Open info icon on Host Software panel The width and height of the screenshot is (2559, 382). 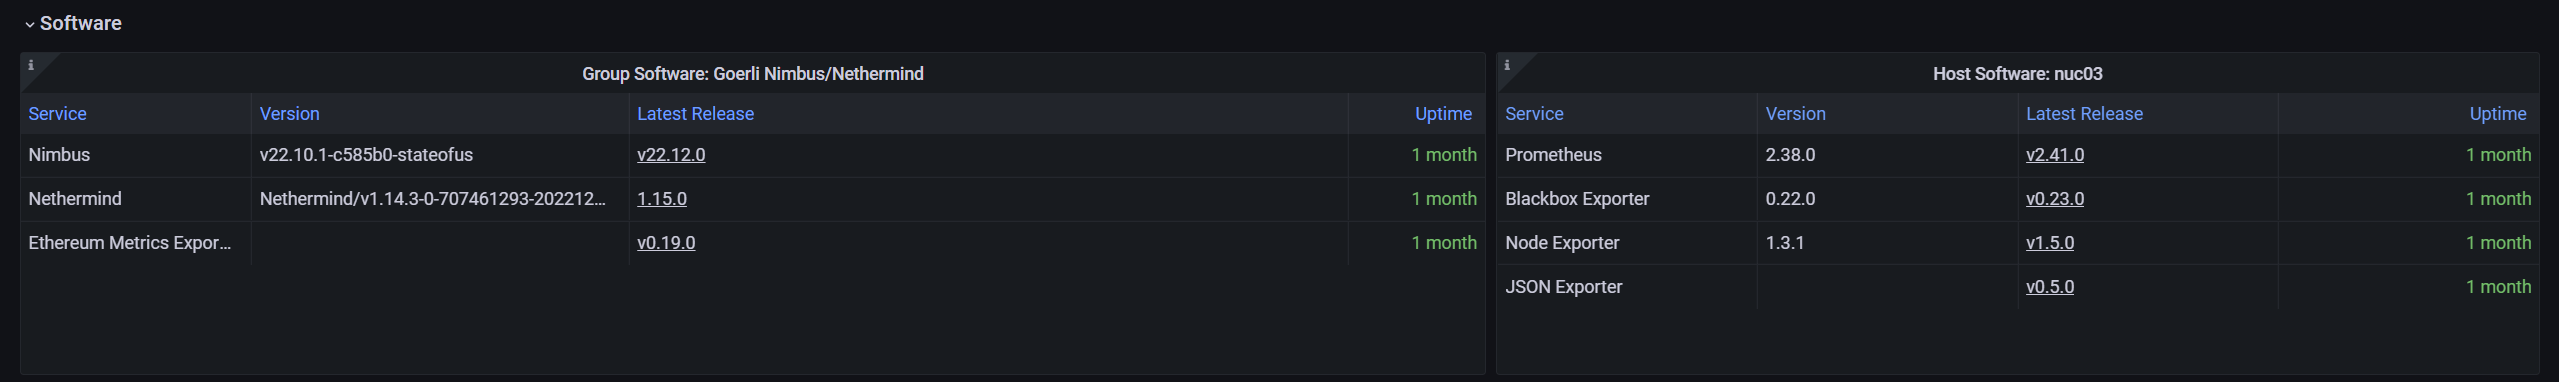tap(1507, 65)
